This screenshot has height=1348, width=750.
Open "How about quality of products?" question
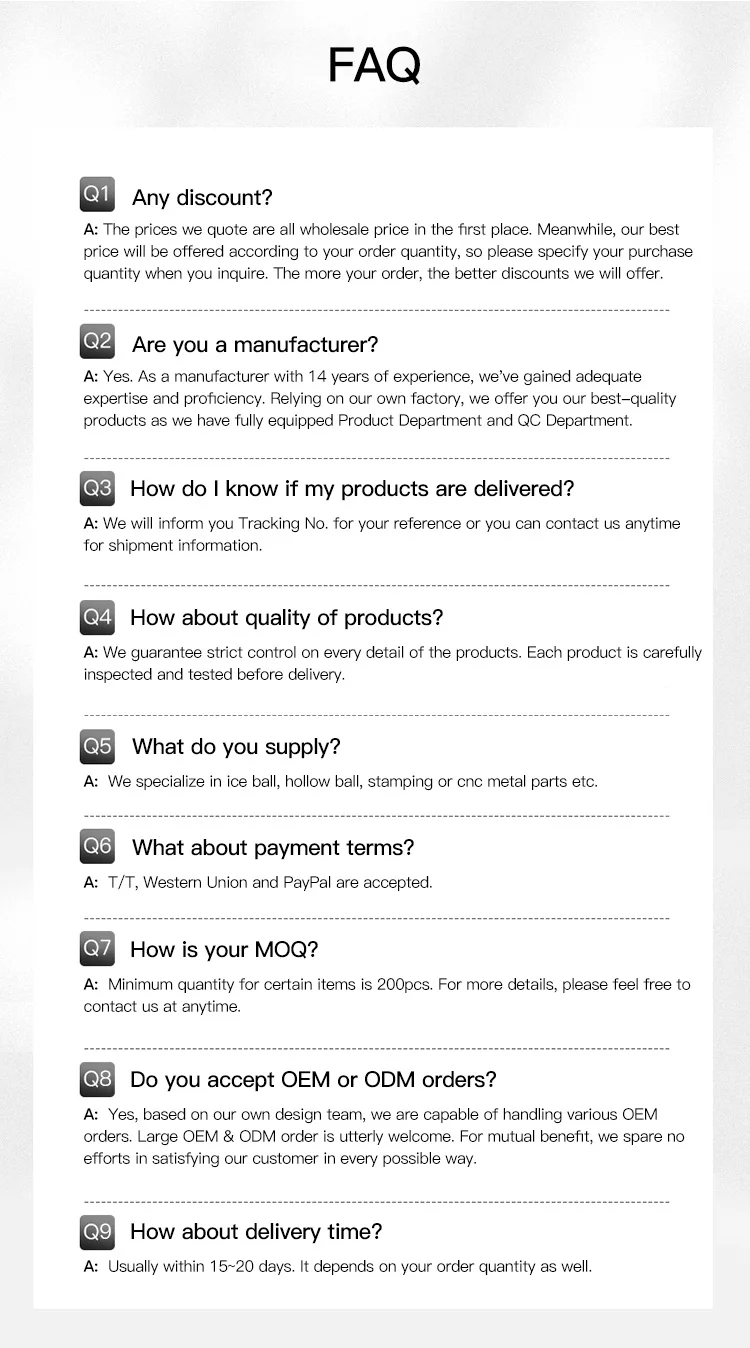point(286,618)
